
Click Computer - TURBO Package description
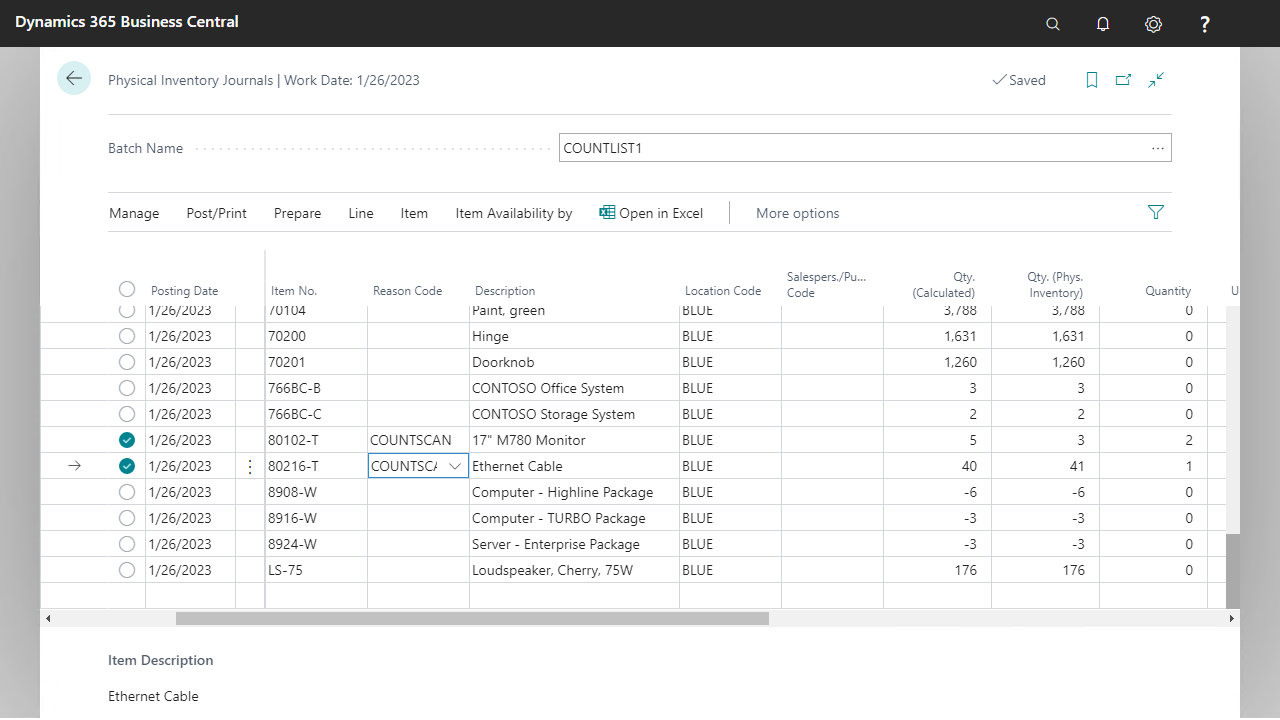coord(559,518)
